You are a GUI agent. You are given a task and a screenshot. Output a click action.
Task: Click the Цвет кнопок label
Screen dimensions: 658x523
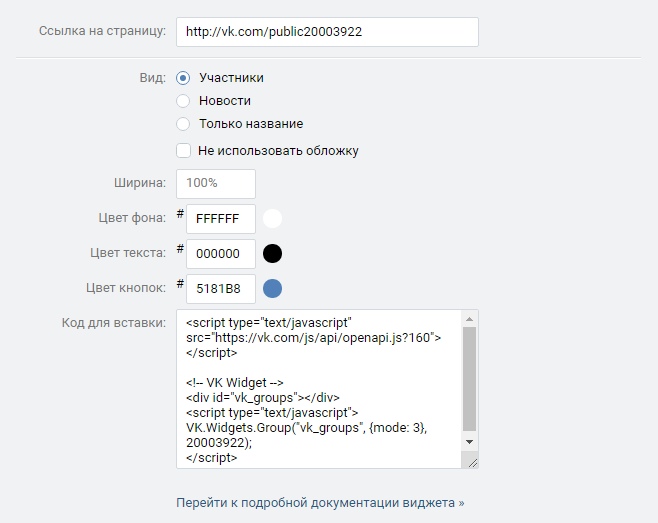(126, 288)
